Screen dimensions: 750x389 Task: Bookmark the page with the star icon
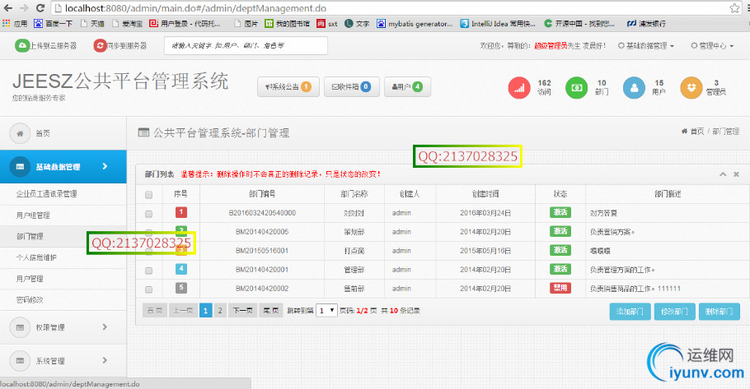pyautogui.click(x=735, y=8)
